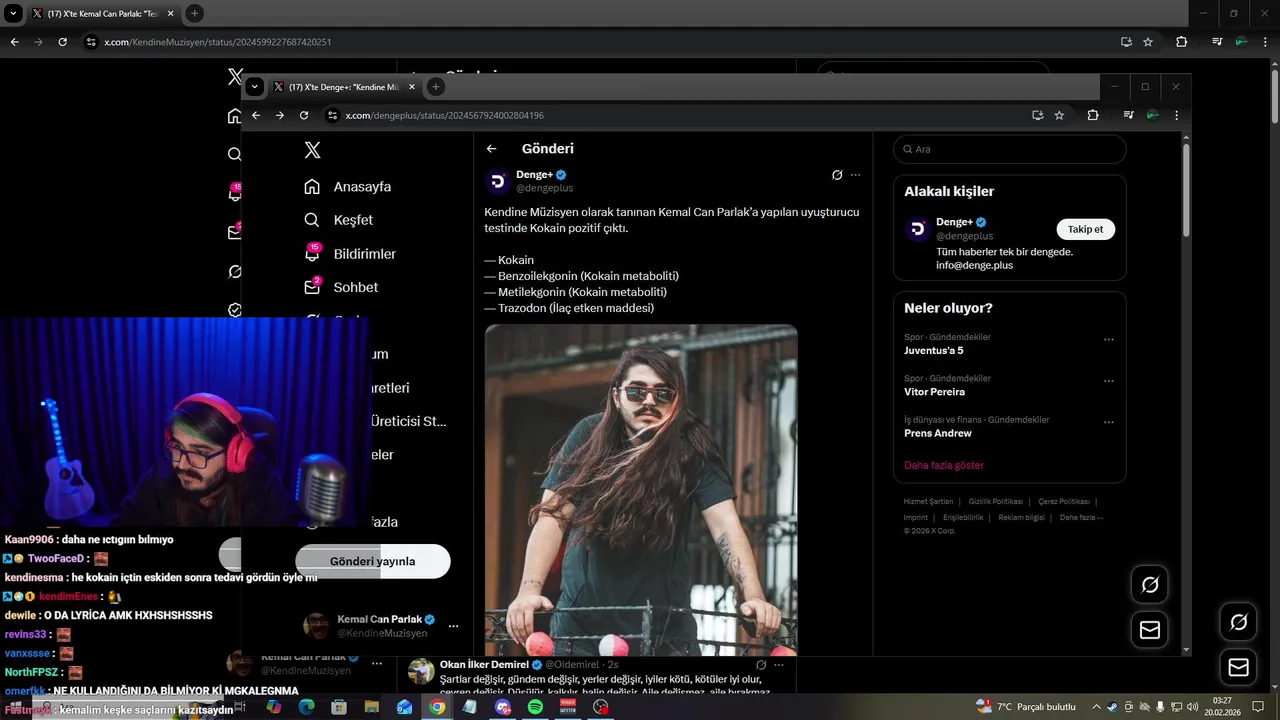Open options for the Juventus'a 5 trend
Viewport: 1280px width, 720px height.
pos(1108,340)
